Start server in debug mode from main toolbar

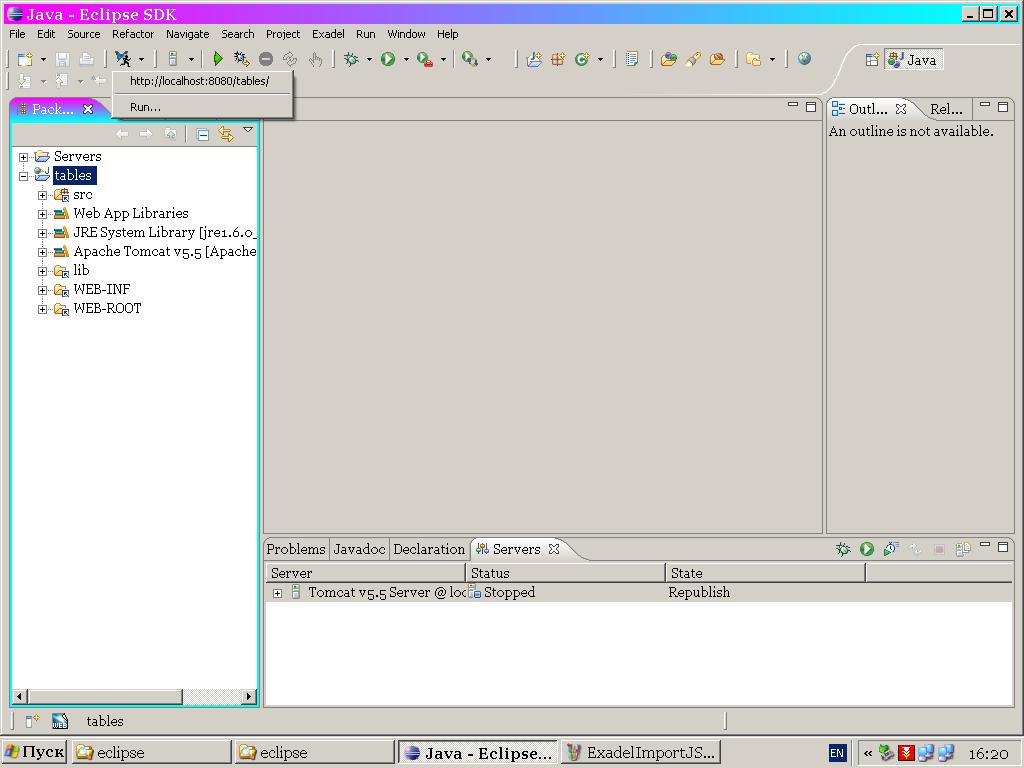(x=242, y=59)
